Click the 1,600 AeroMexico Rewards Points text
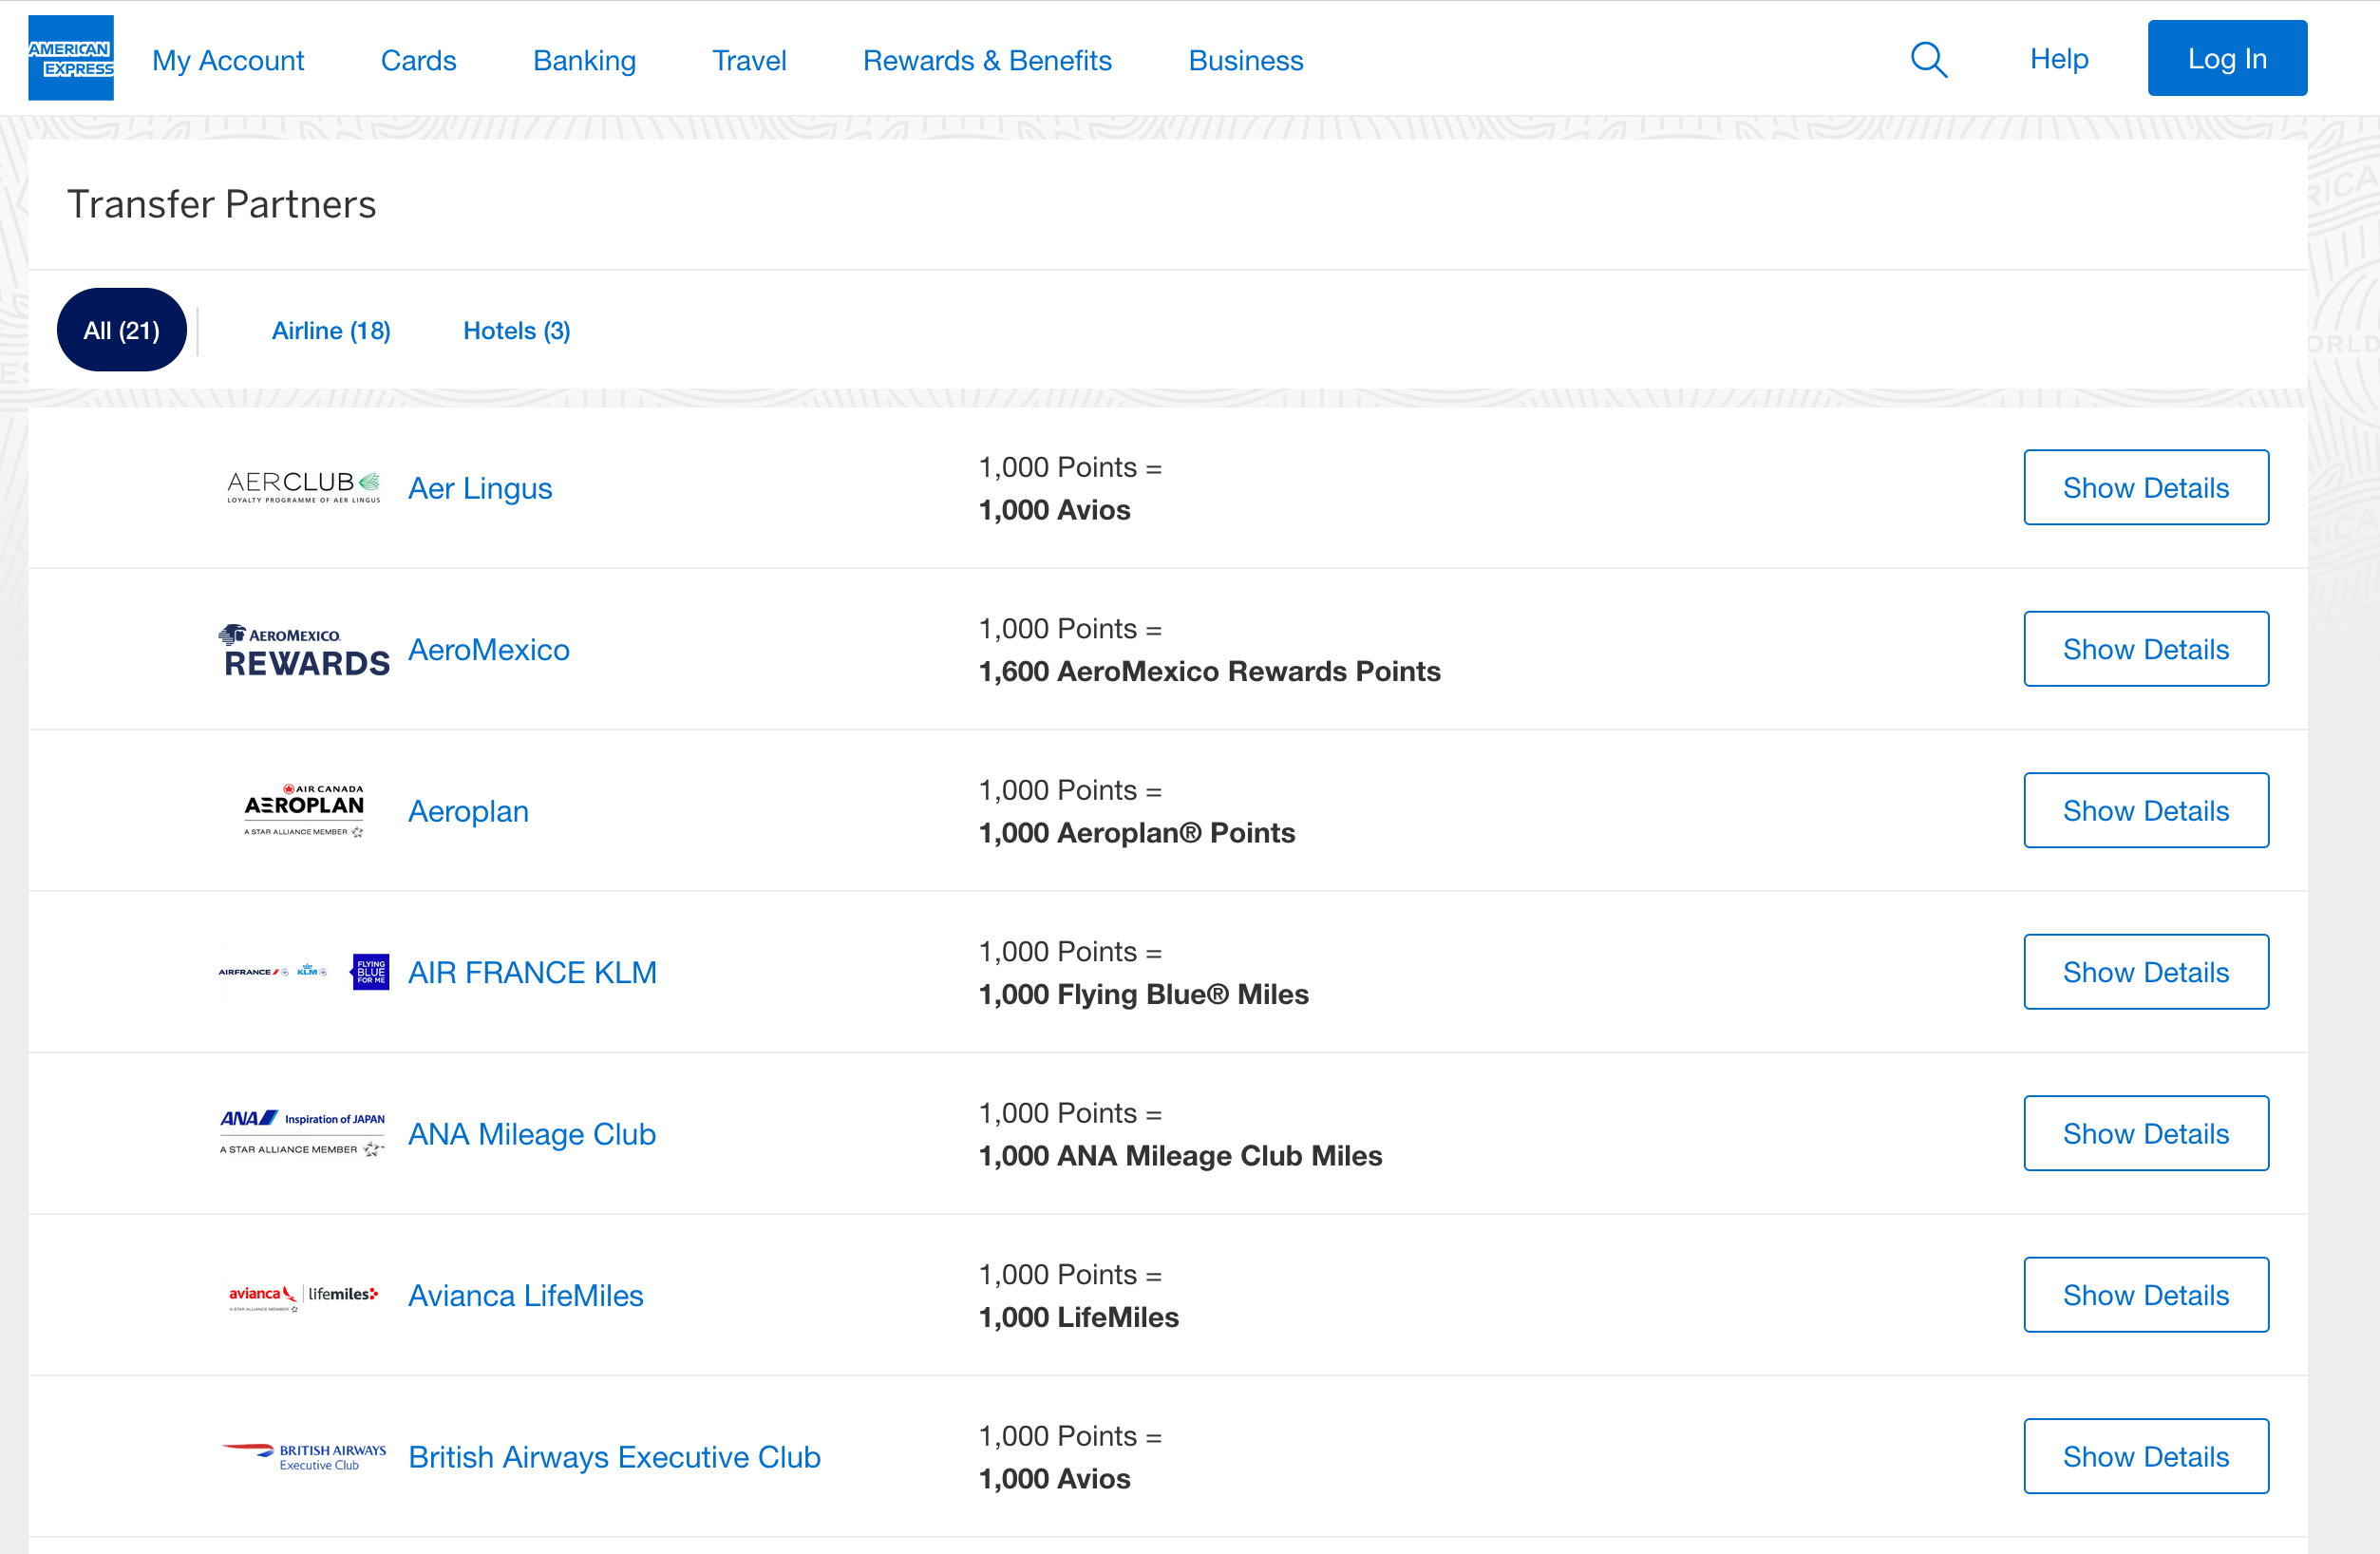2380x1554 pixels. click(x=1209, y=671)
